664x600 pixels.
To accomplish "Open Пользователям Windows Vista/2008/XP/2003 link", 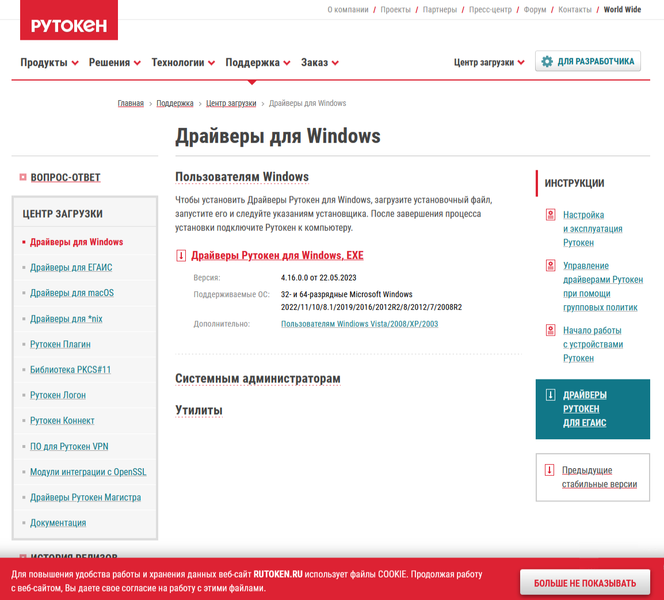I will 359,324.
